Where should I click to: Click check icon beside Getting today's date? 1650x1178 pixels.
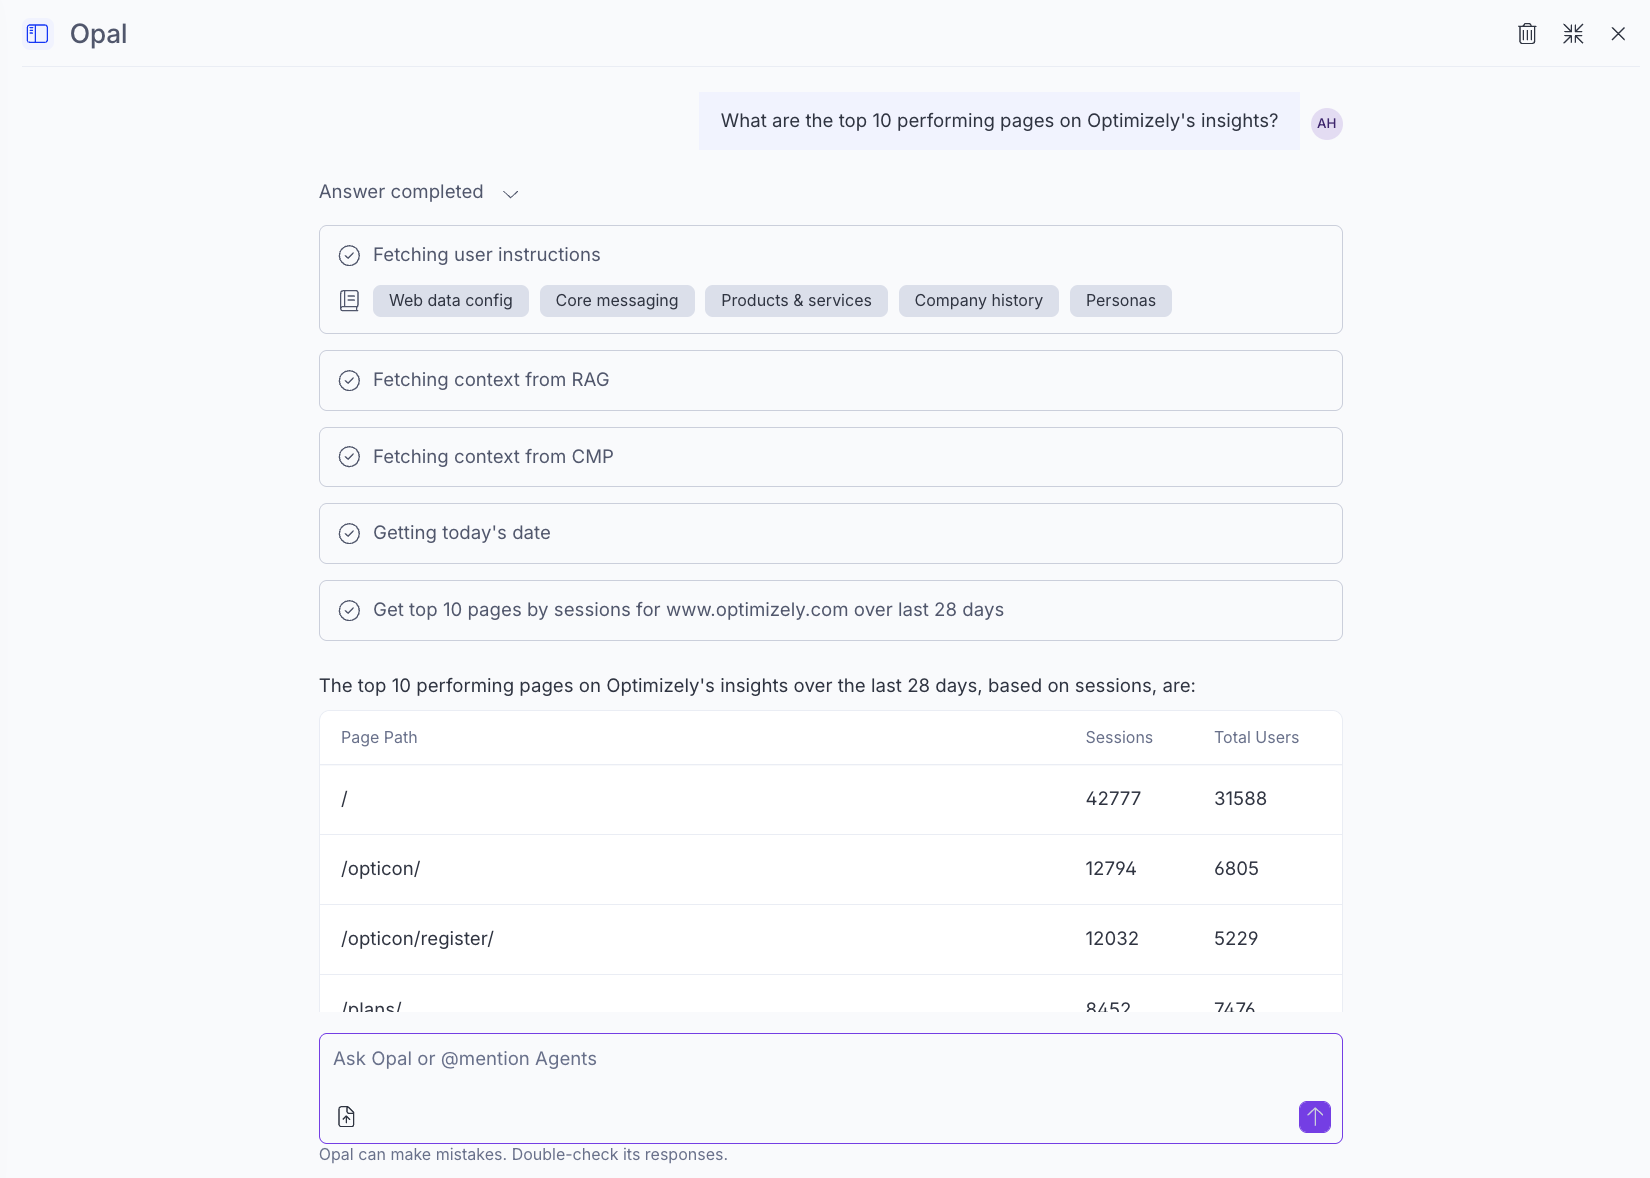(349, 534)
